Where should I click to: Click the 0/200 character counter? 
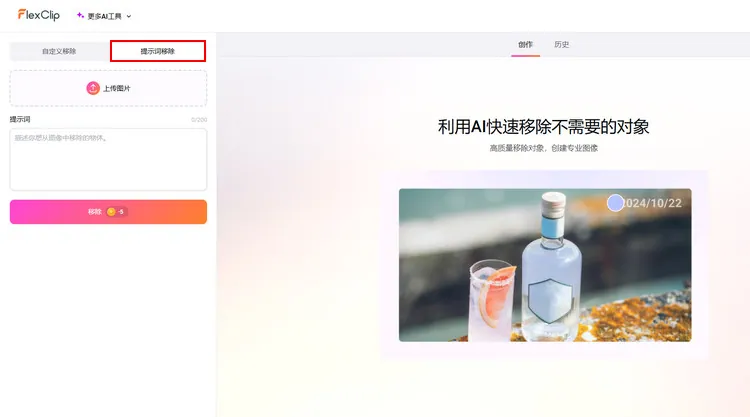click(x=199, y=120)
